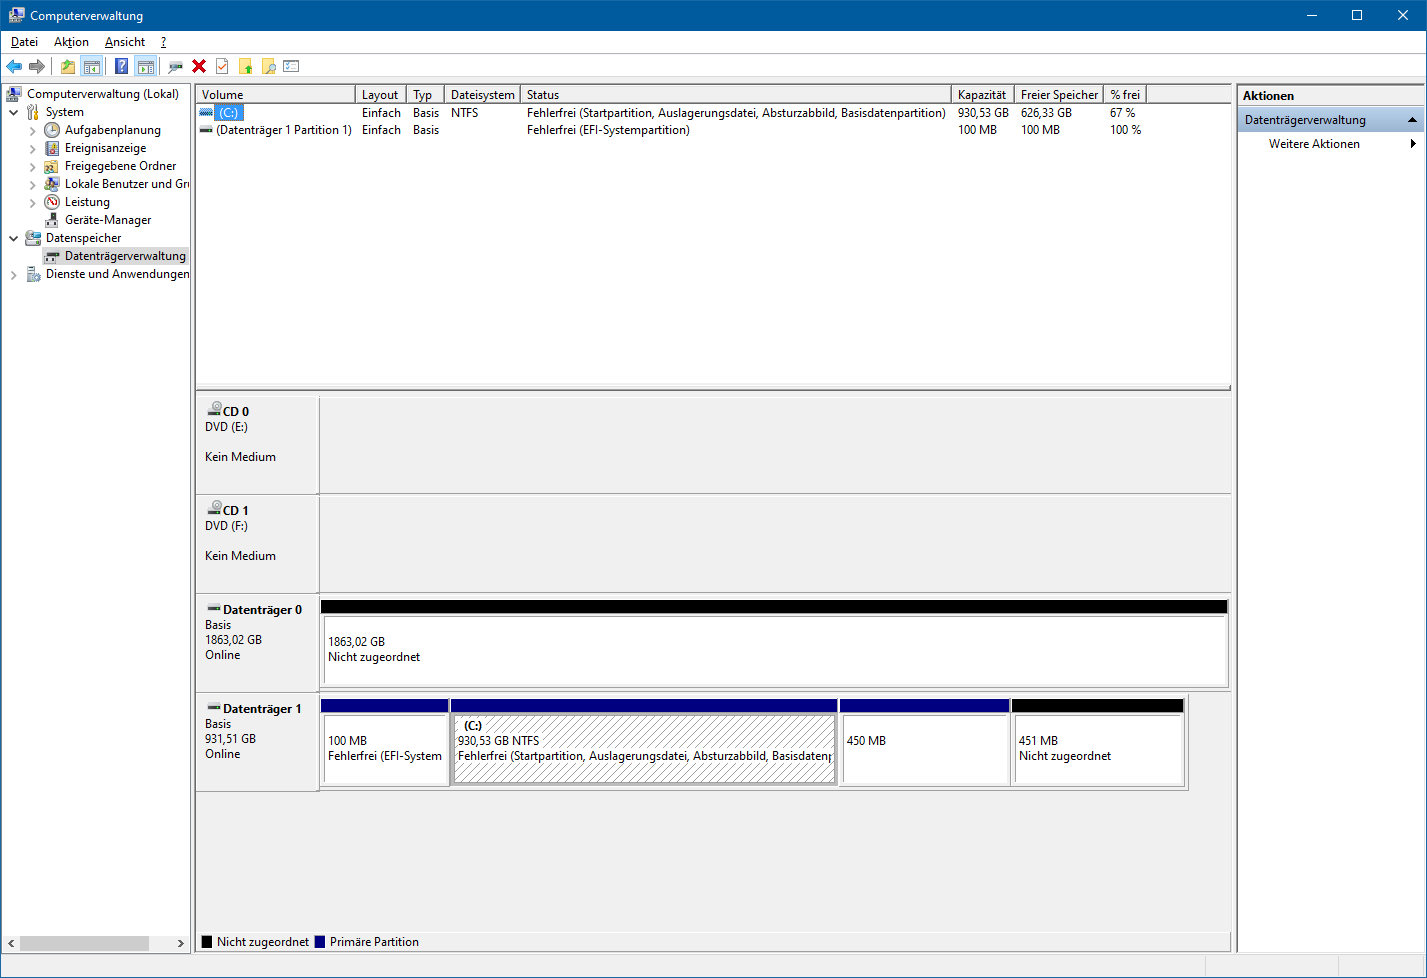Expand the Leistung node

coord(32,202)
